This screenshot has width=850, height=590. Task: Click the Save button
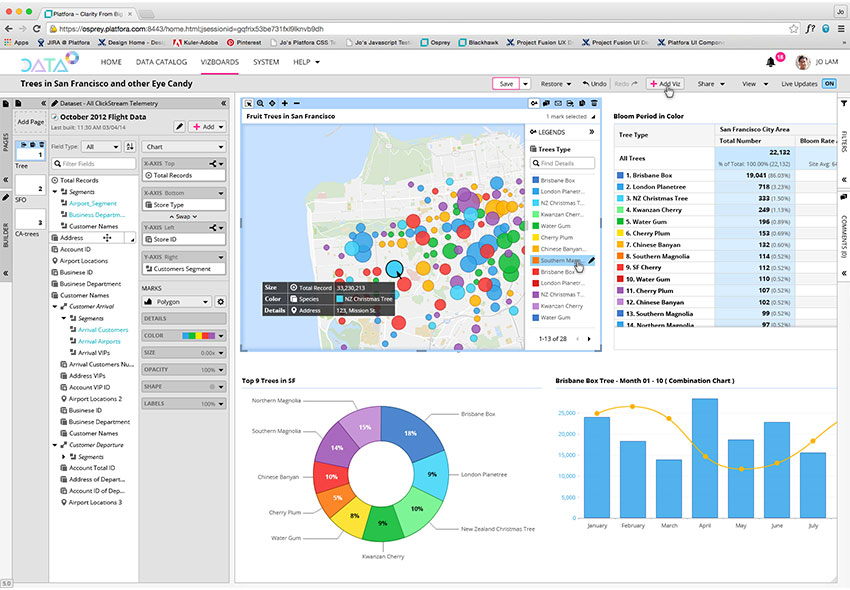pos(506,84)
